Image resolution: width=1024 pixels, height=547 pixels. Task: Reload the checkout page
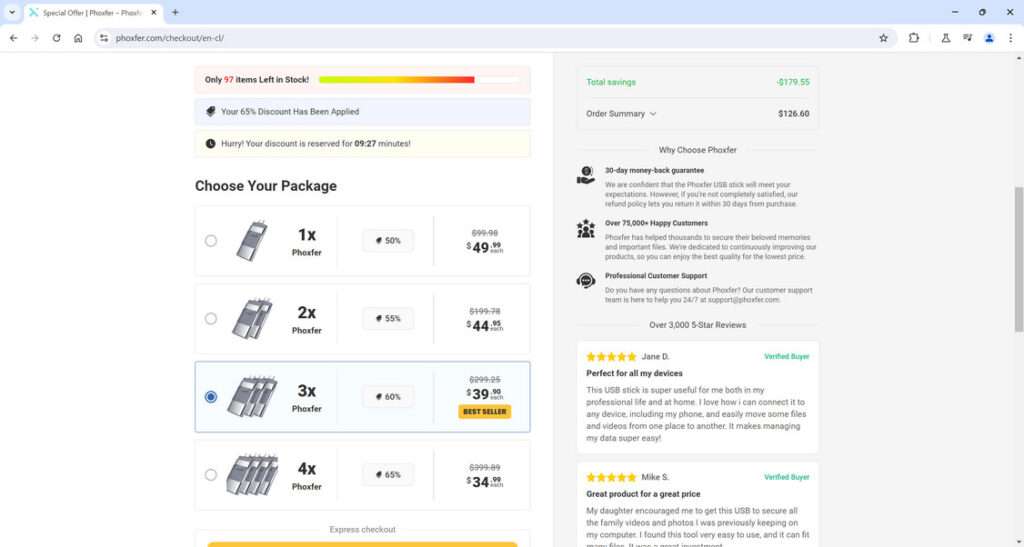[x=56, y=38]
